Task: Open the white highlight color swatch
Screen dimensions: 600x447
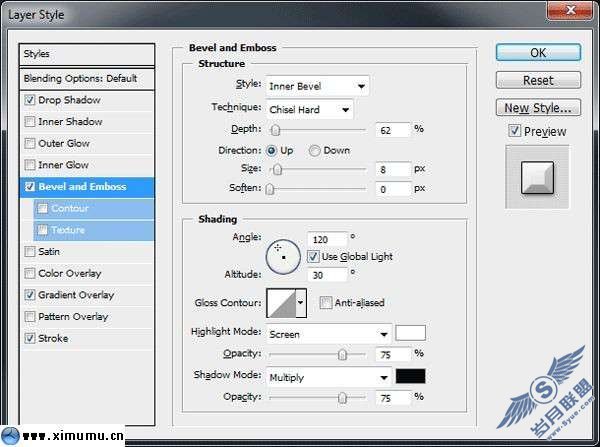Action: [410, 333]
